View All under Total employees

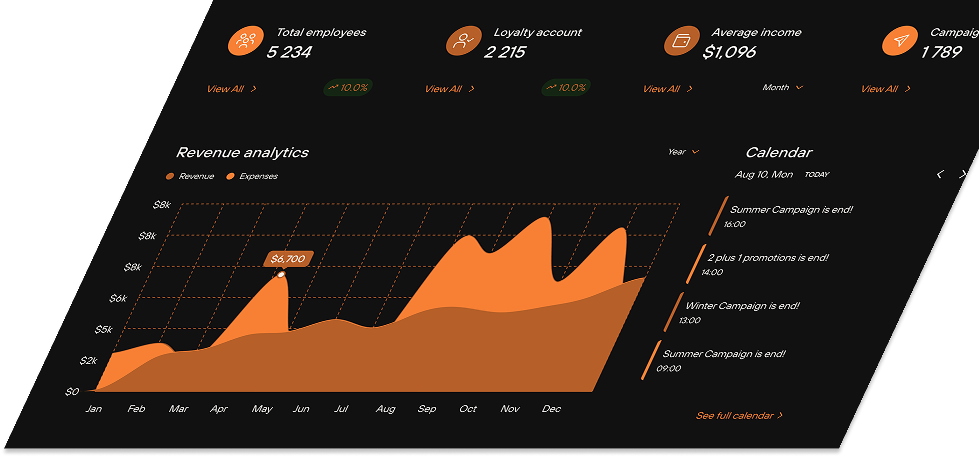coord(231,89)
